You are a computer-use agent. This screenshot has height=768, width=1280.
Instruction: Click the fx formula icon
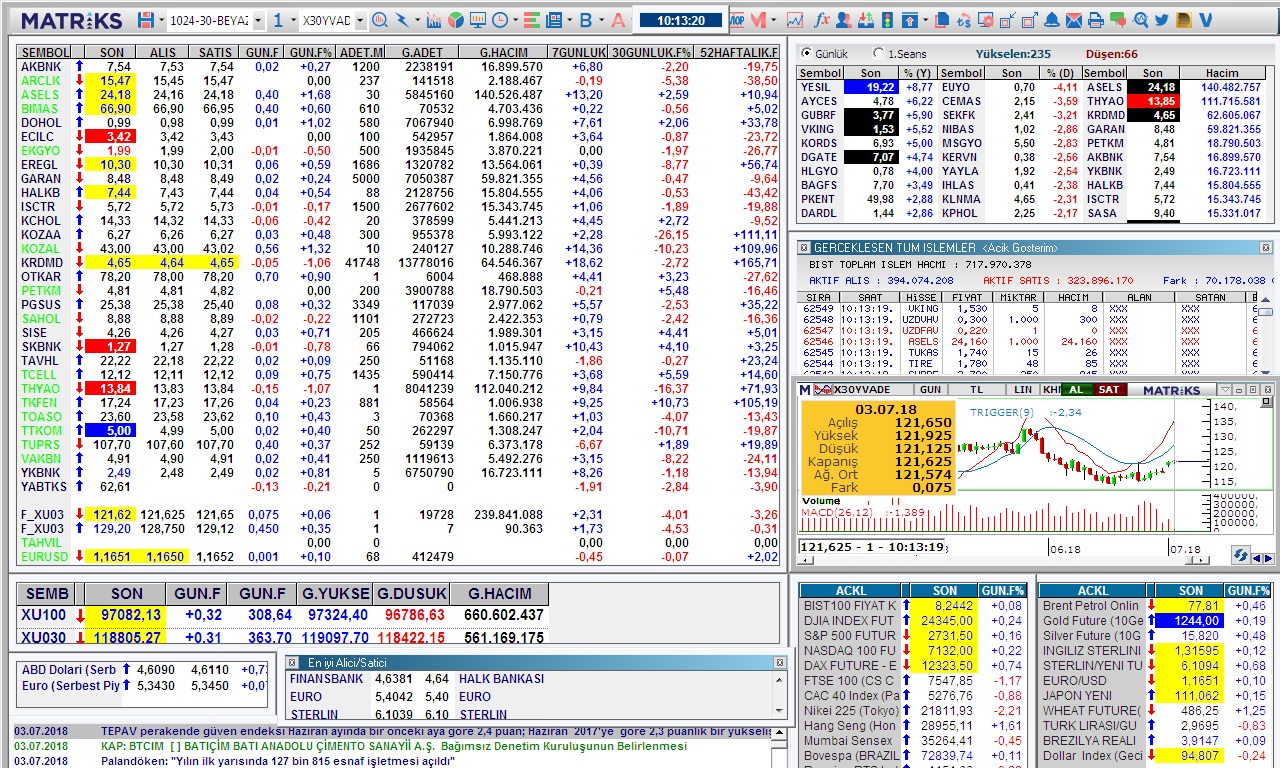coord(822,20)
